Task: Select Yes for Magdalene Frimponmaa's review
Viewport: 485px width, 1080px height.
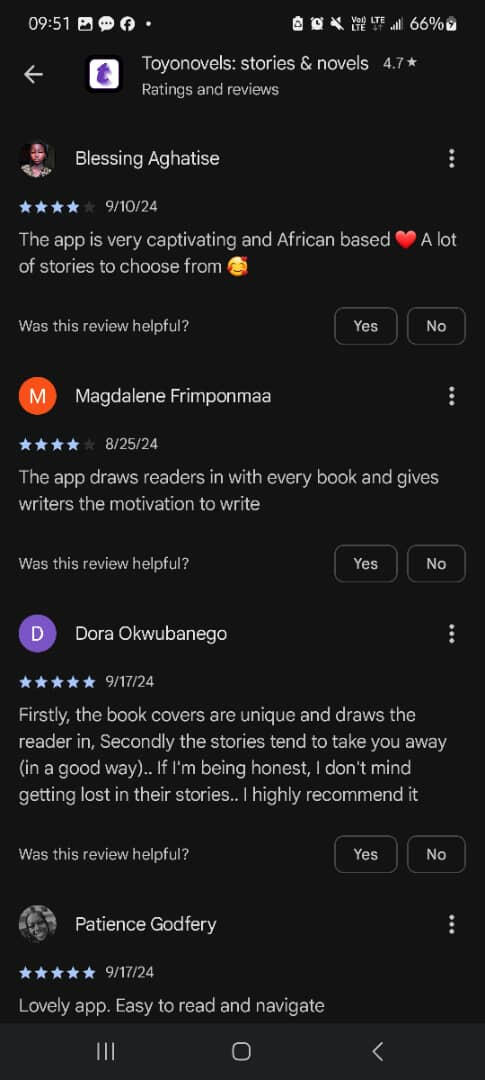Action: 366,563
